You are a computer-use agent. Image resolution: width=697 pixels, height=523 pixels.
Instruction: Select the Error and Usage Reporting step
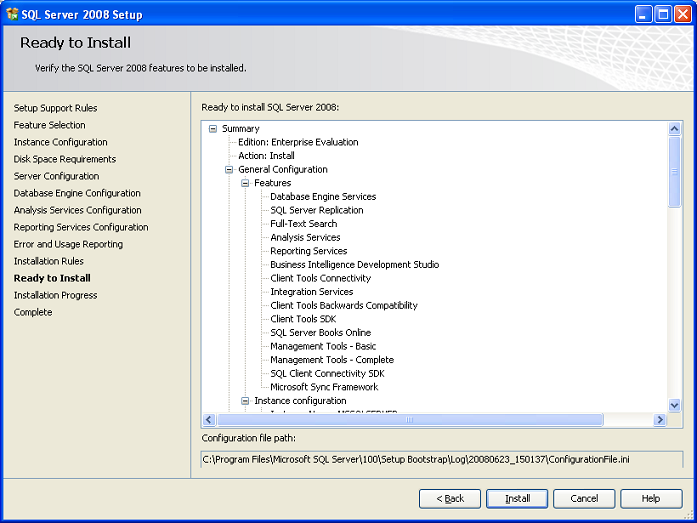(68, 244)
